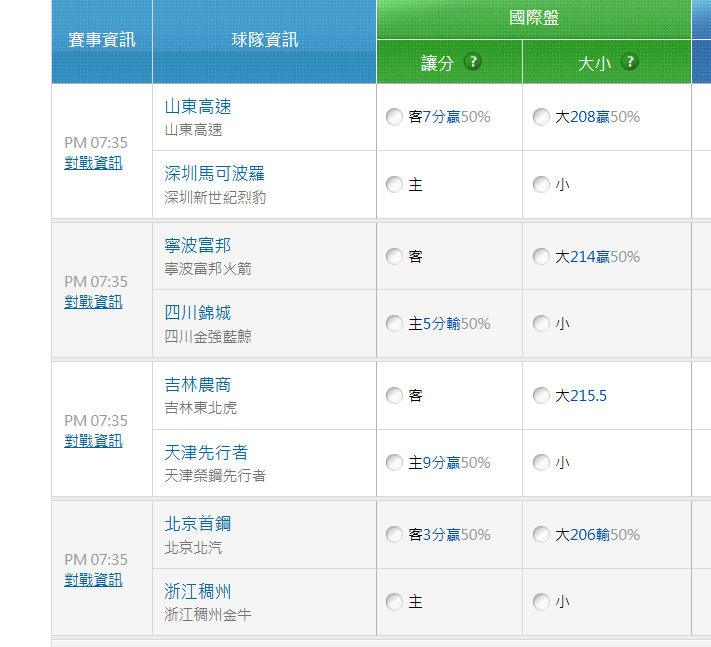Click PM 07:35 time of 山東高速 match
This screenshot has width=711, height=647.
(96, 143)
